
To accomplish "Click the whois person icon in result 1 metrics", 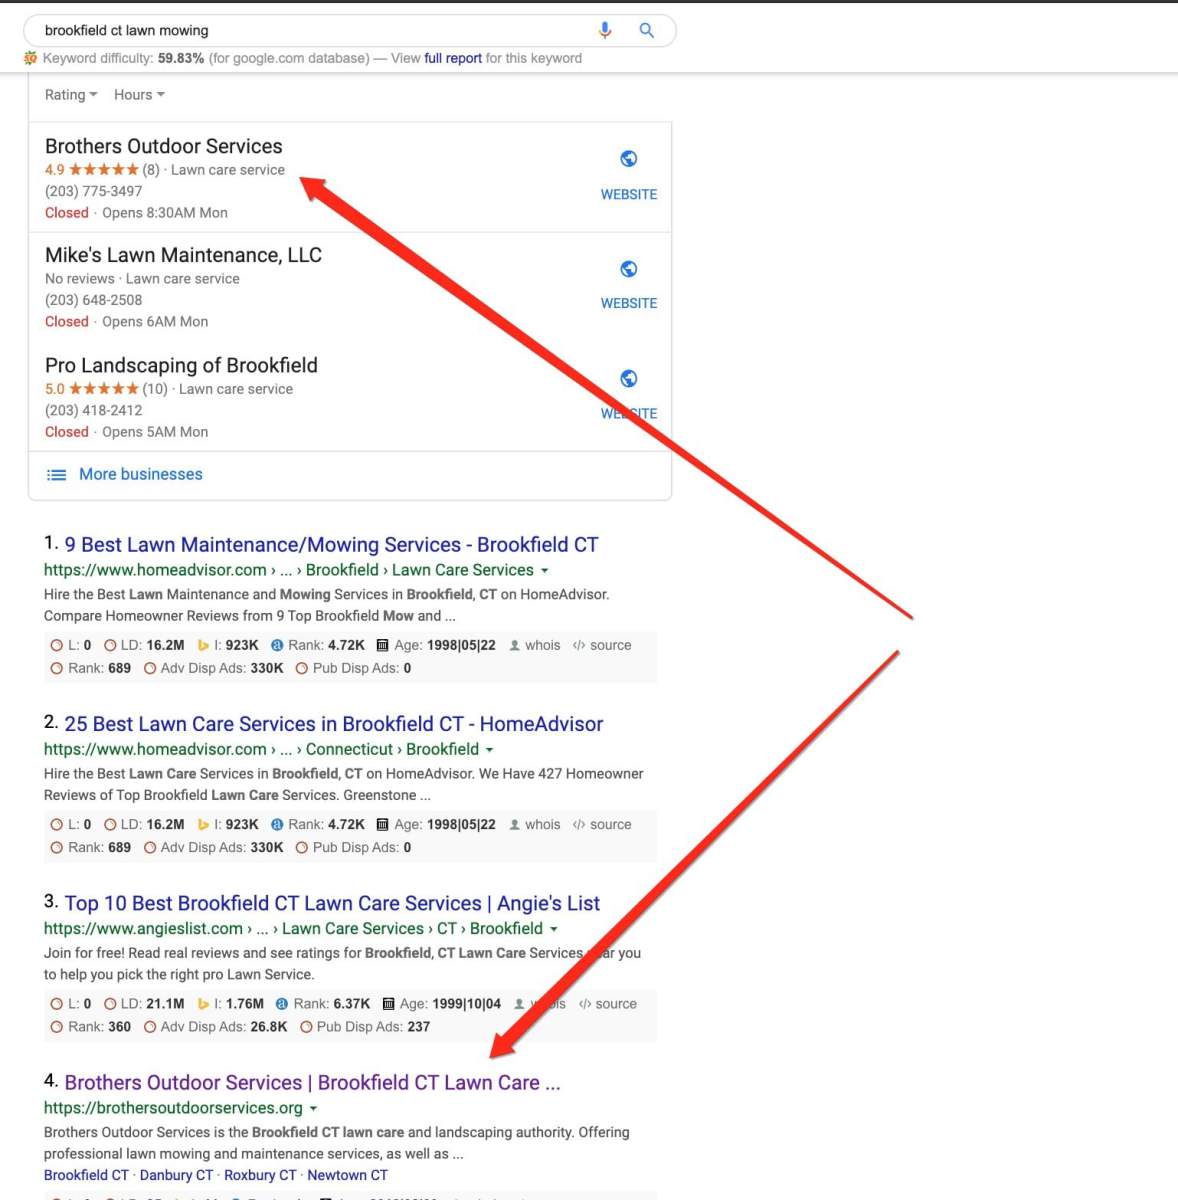I will click(515, 645).
